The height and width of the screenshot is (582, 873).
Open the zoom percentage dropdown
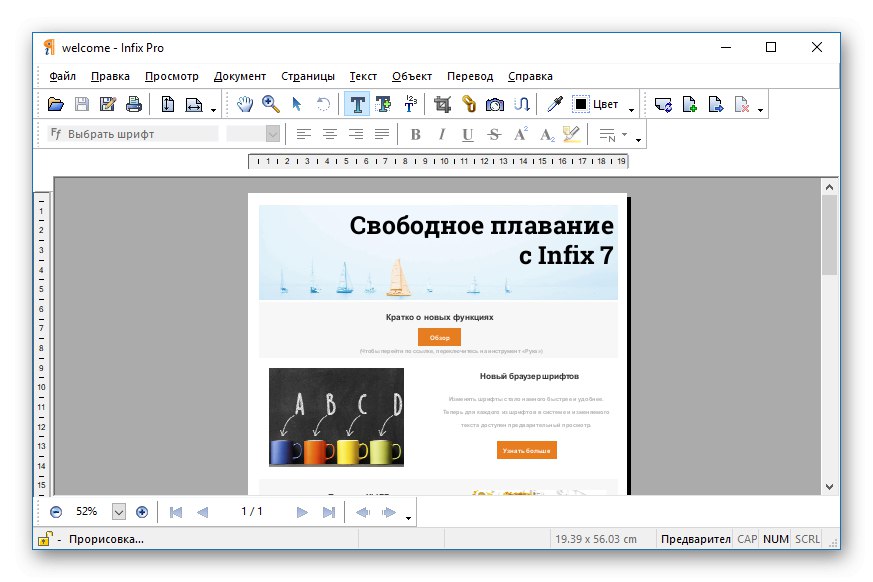click(119, 512)
